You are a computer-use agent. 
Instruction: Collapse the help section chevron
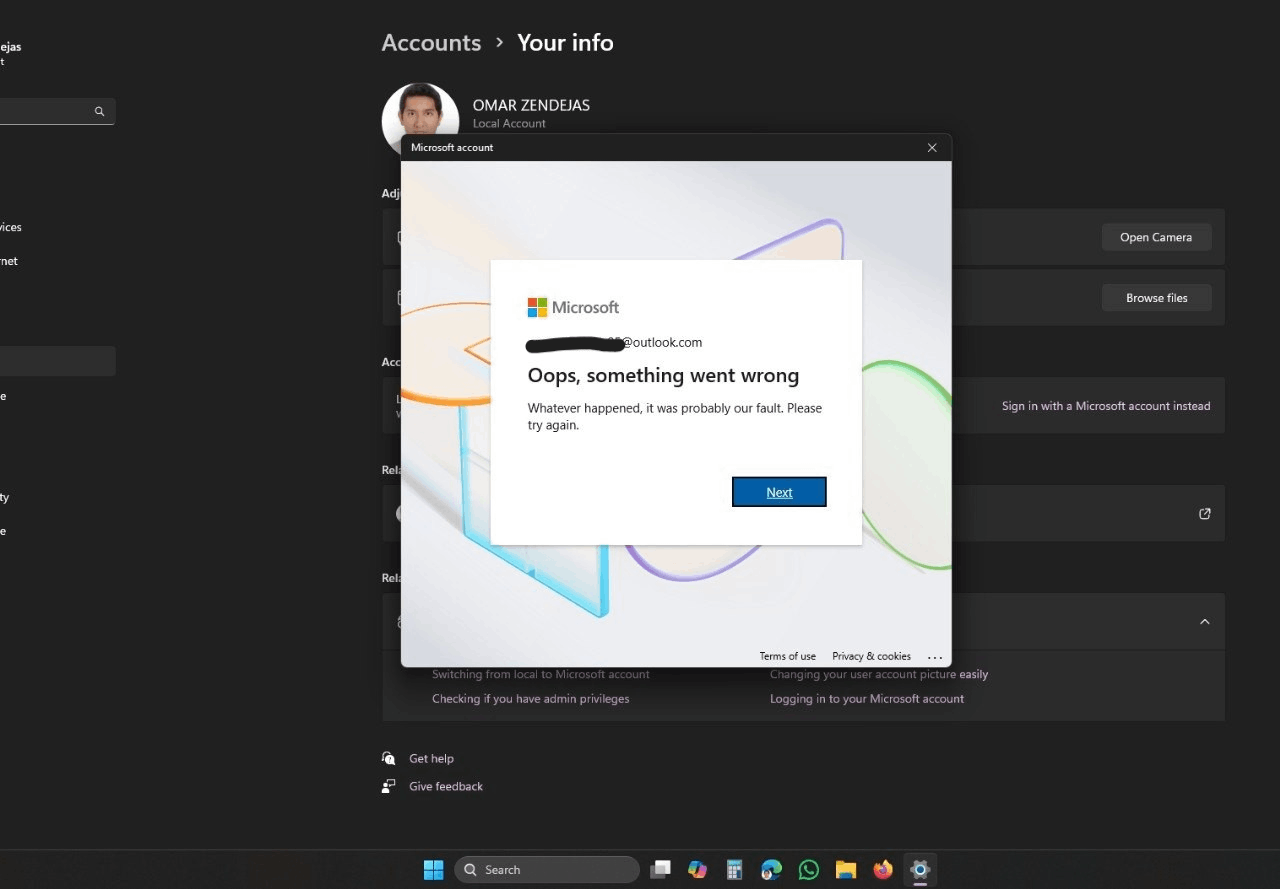[x=1205, y=622]
